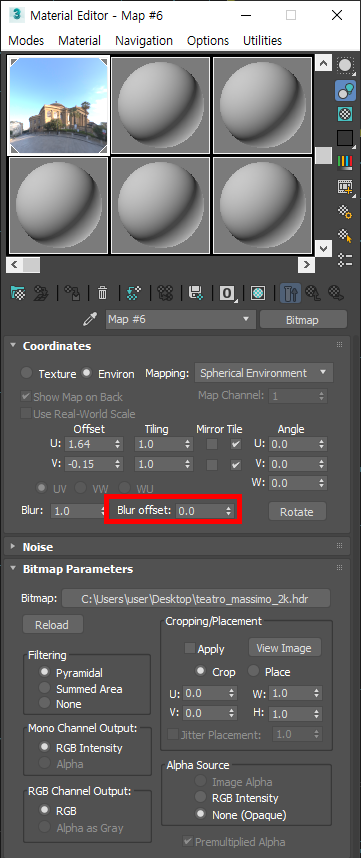Click the Cropping W spinner arrows
This screenshot has width=361, height=858.
(x=316, y=693)
